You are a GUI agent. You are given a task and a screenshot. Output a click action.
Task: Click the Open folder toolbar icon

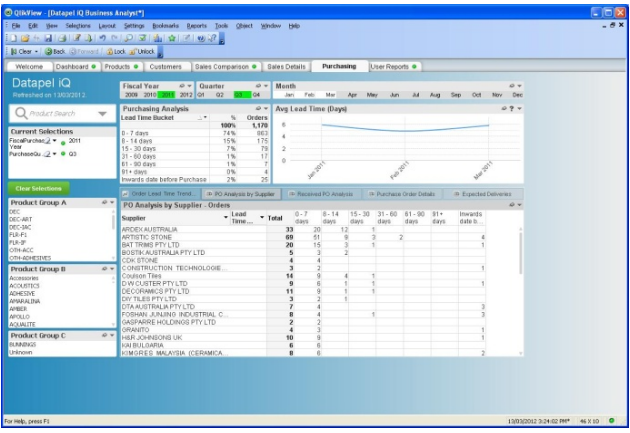[x=25, y=38]
